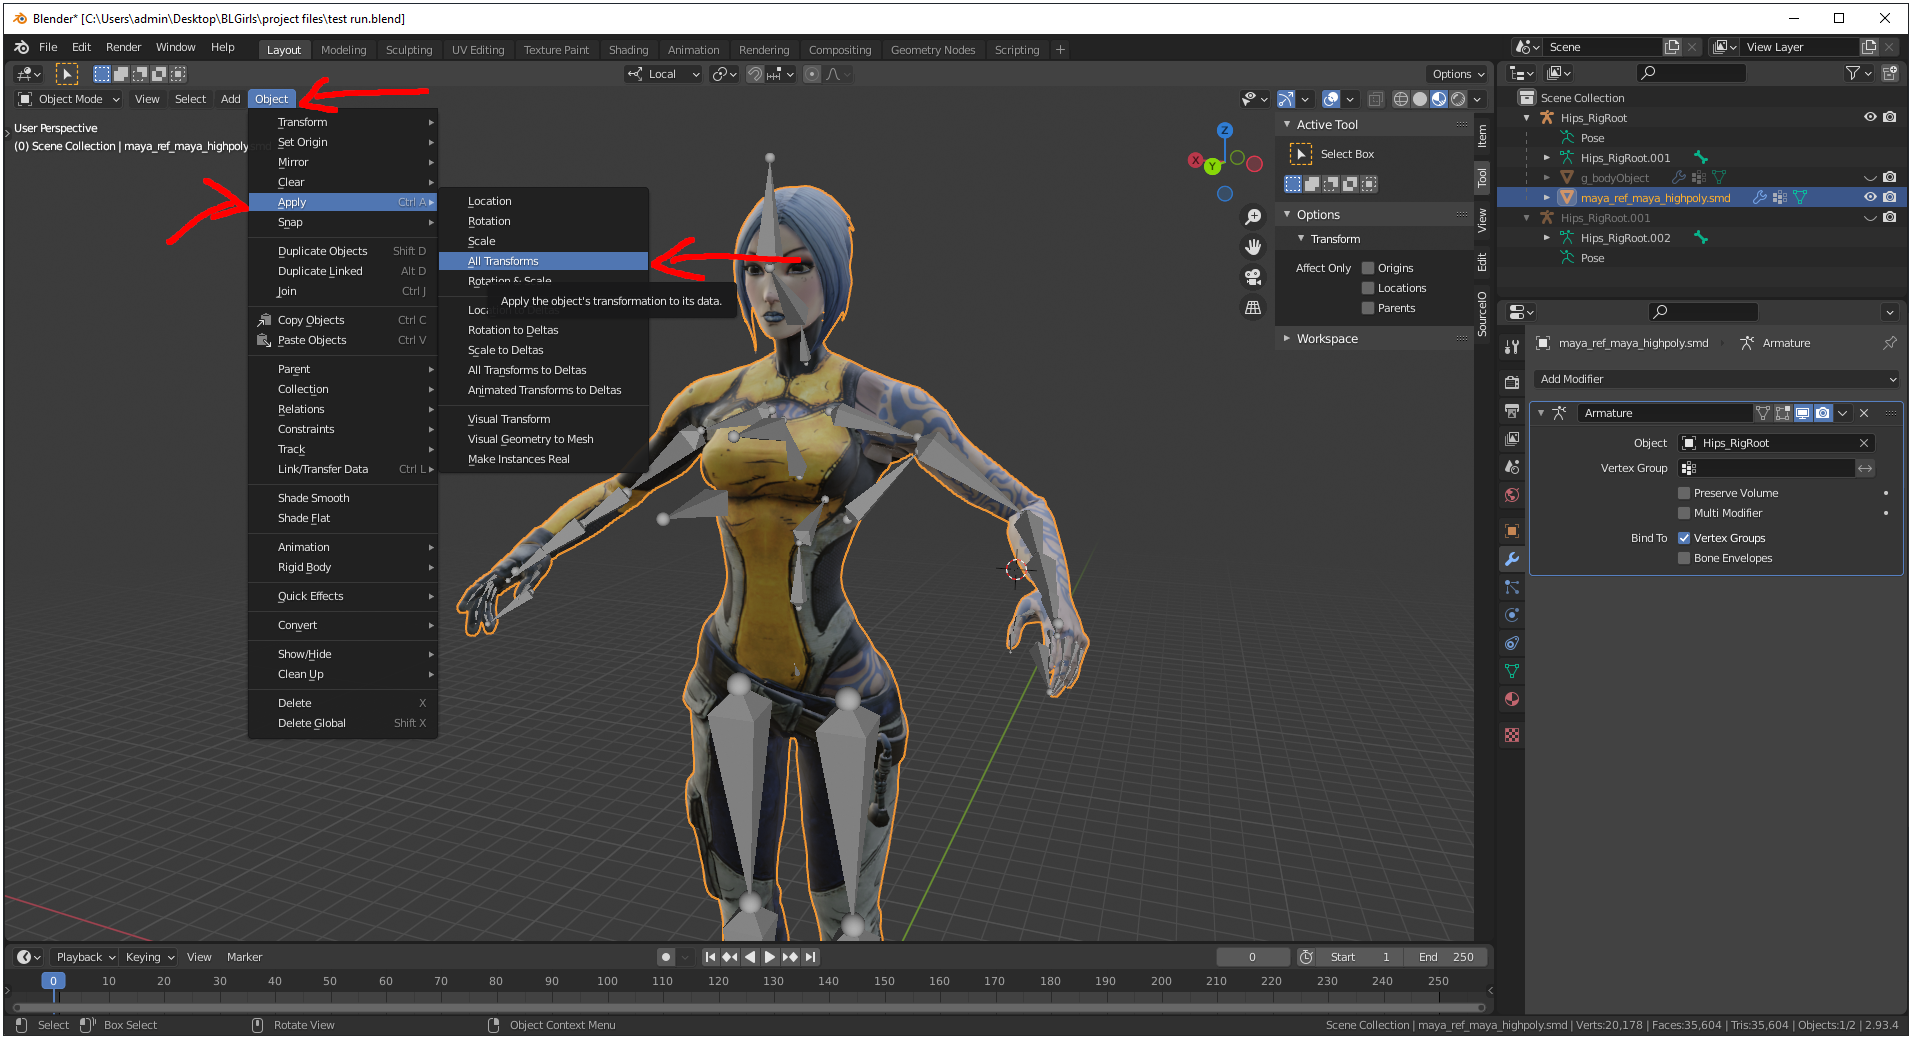1920x1040 pixels.
Task: Click the End frame 250 field
Action: pos(1447,957)
